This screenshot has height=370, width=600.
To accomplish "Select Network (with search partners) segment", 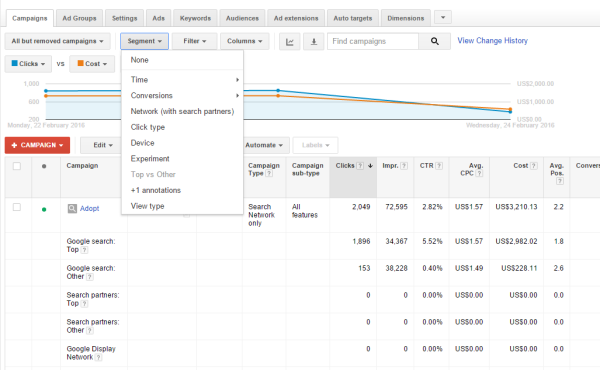I will click(183, 111).
